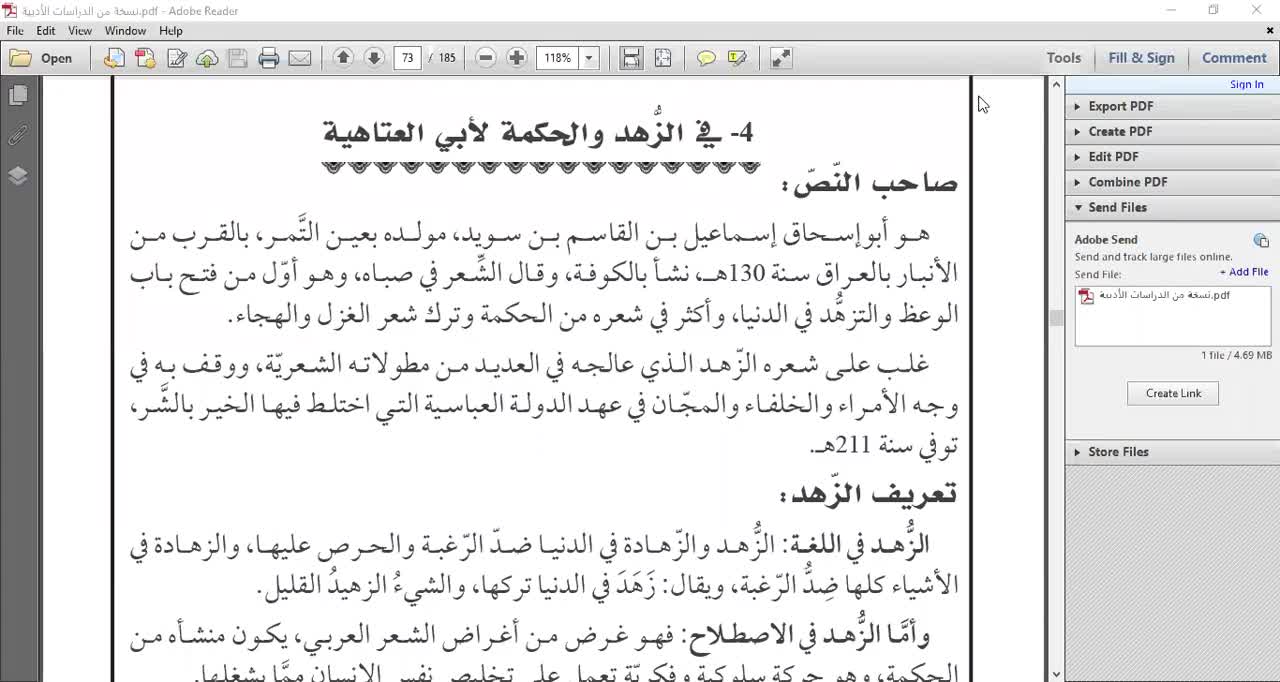Add a sticky note comment
This screenshot has height=682, width=1280.
[706, 58]
